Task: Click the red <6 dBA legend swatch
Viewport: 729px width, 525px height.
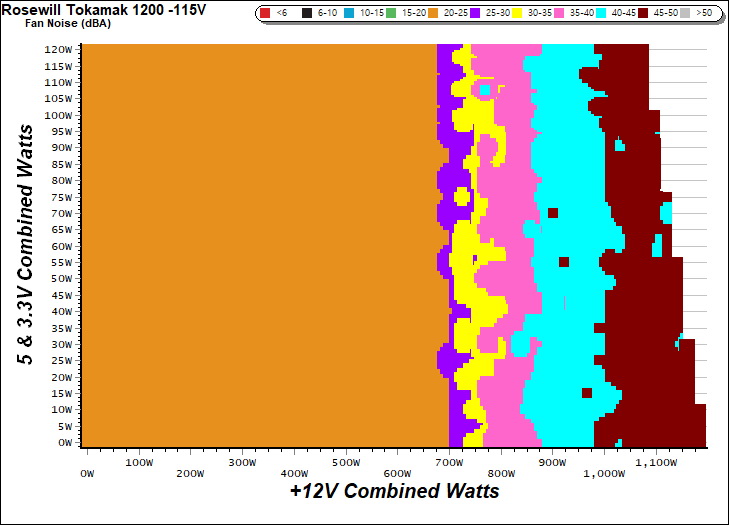Action: pyautogui.click(x=266, y=13)
